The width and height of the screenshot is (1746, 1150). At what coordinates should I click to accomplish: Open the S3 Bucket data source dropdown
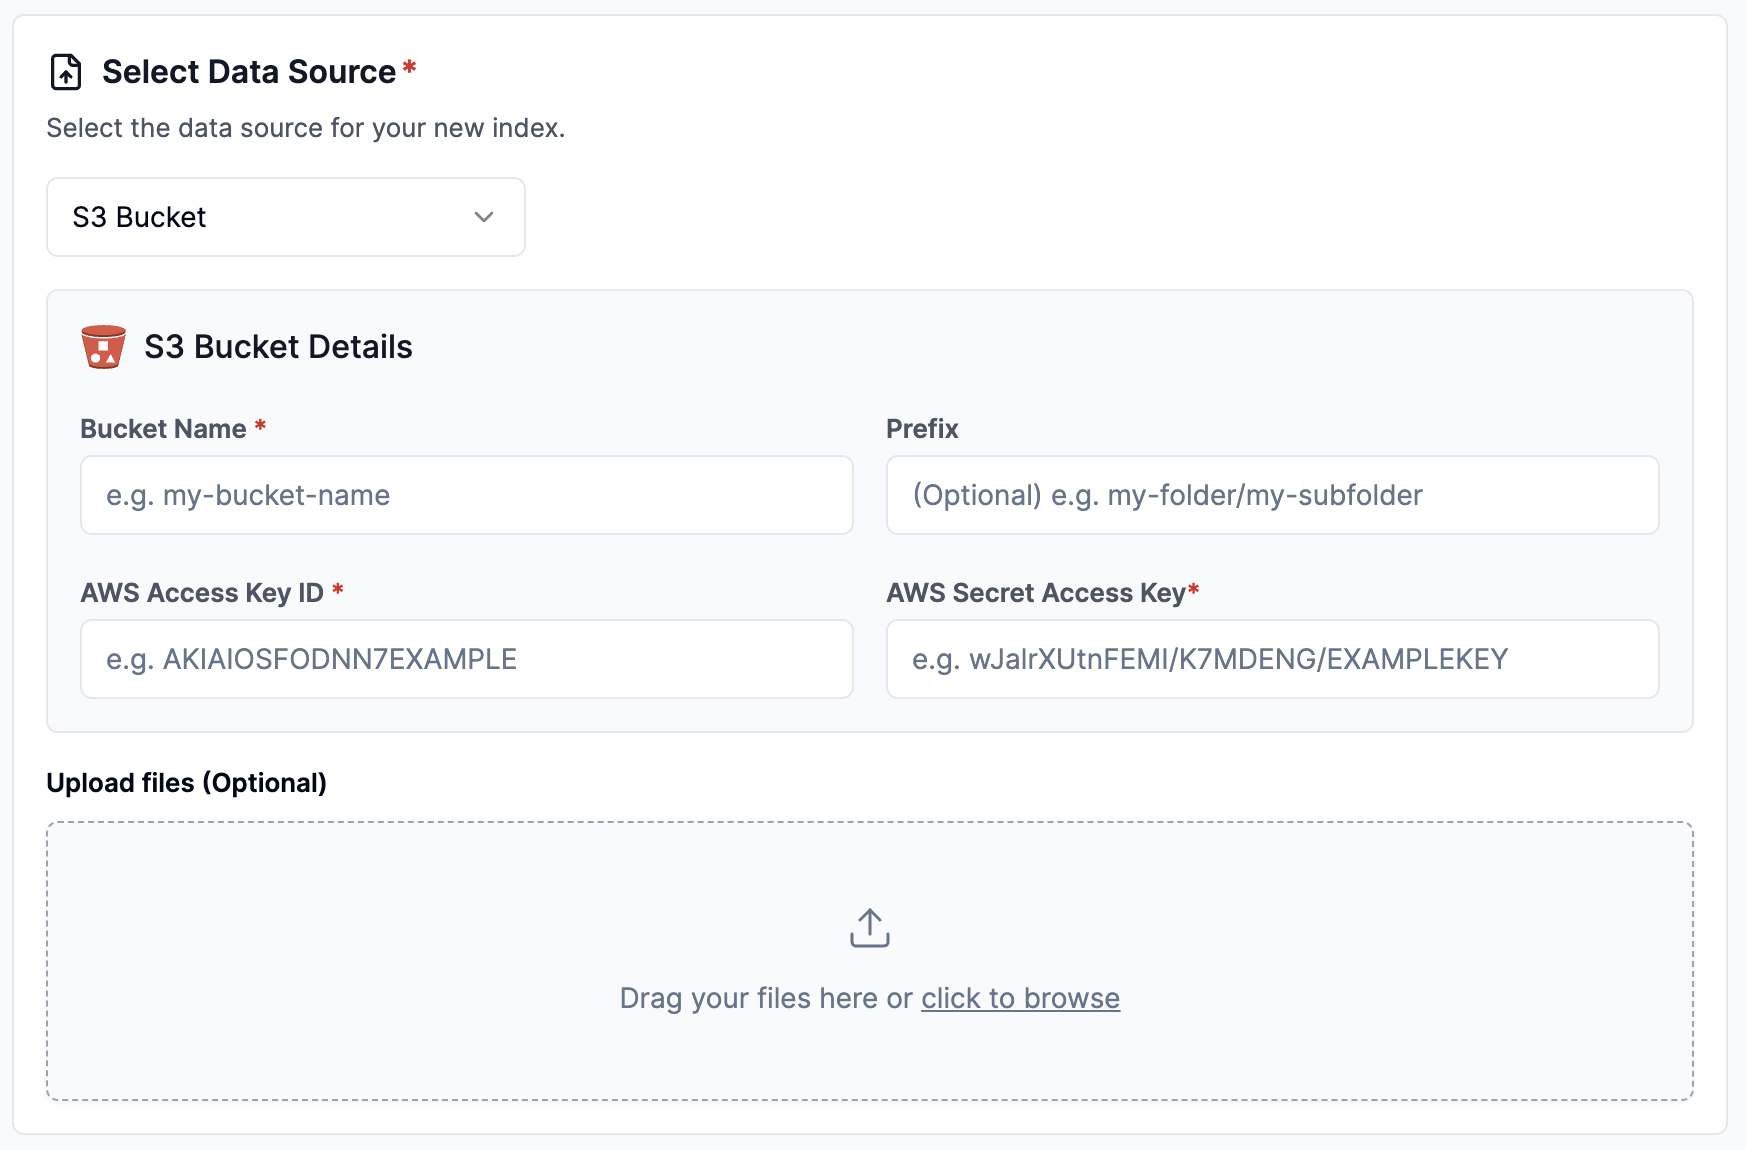pyautogui.click(x=285, y=217)
